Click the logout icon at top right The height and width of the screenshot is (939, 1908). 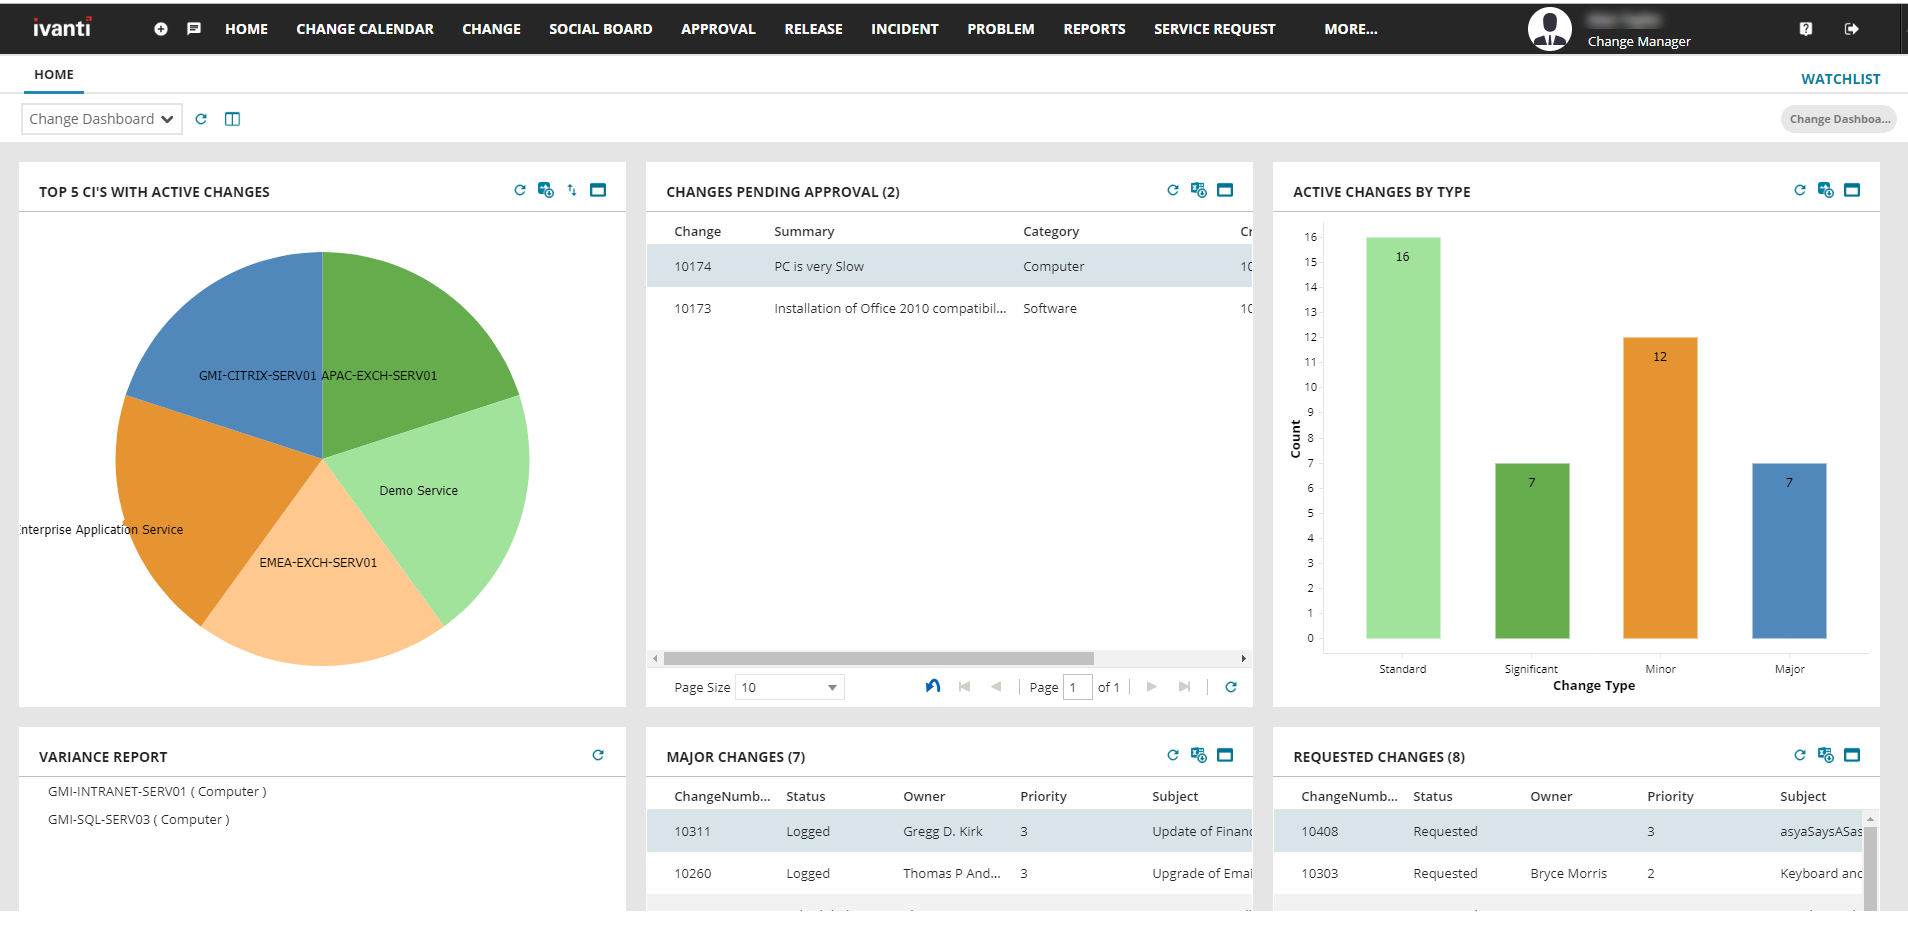1851,29
